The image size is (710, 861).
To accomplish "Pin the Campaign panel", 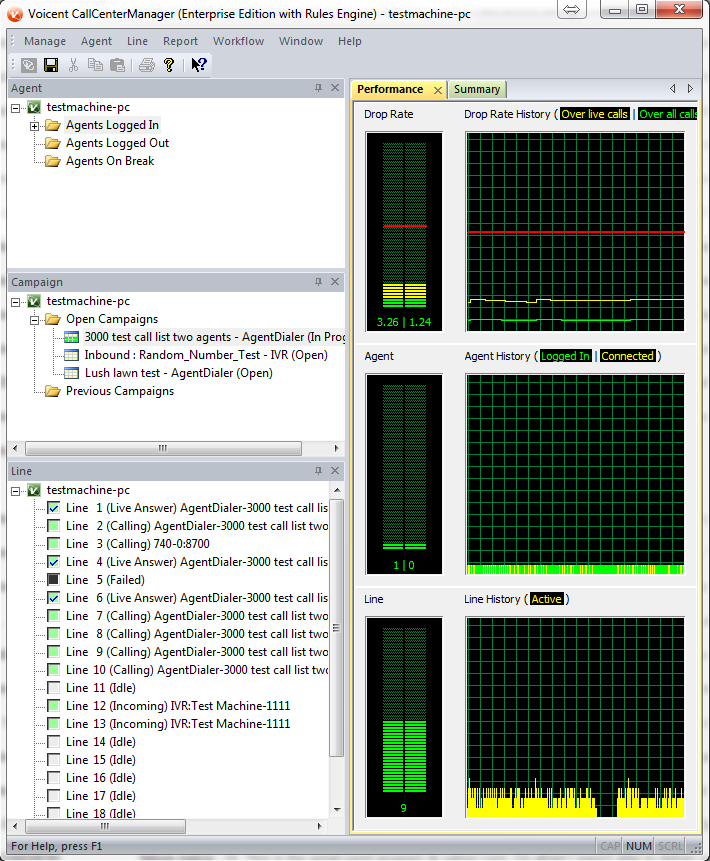I will click(318, 282).
